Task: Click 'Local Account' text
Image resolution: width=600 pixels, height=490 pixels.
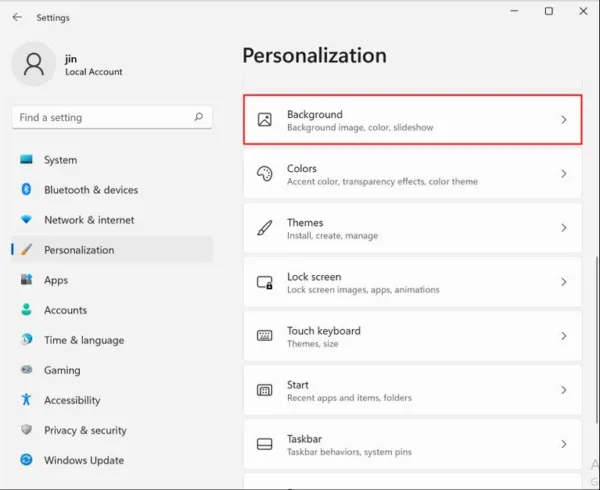Action: click(93, 72)
